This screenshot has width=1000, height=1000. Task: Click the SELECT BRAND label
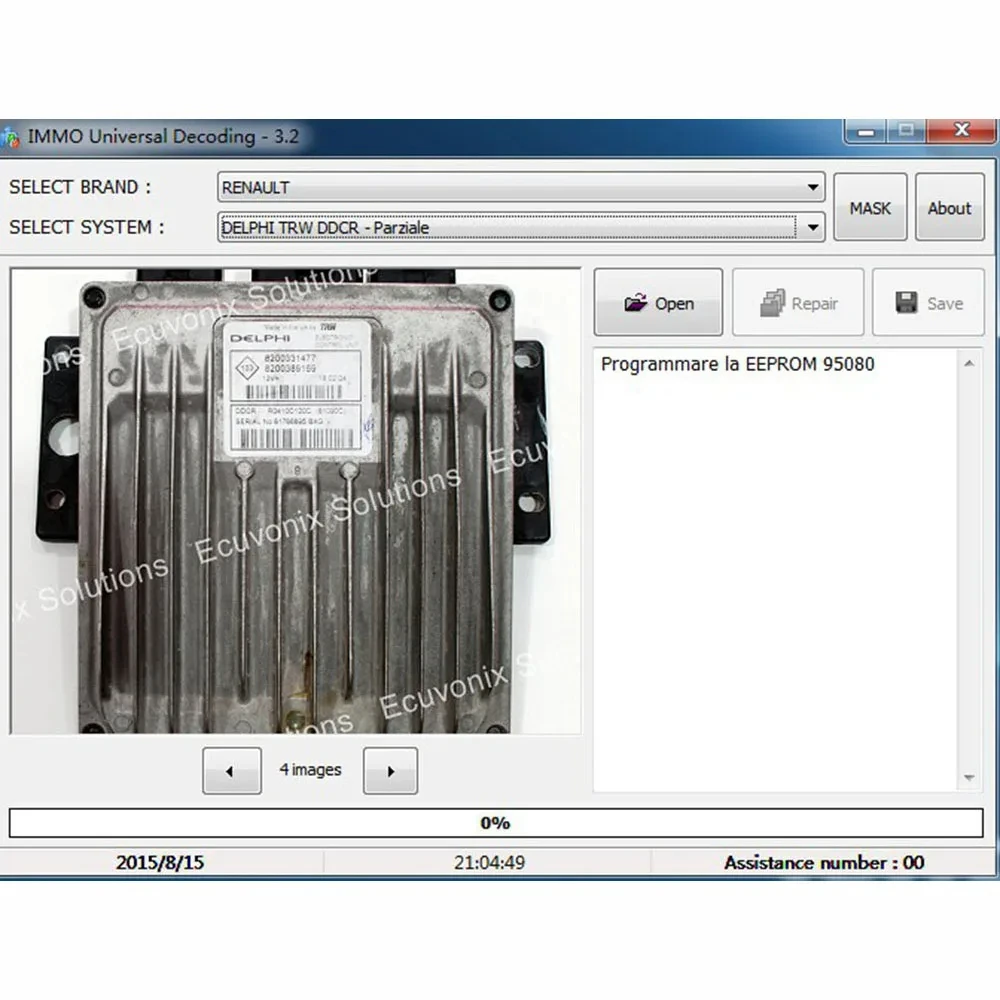(80, 187)
